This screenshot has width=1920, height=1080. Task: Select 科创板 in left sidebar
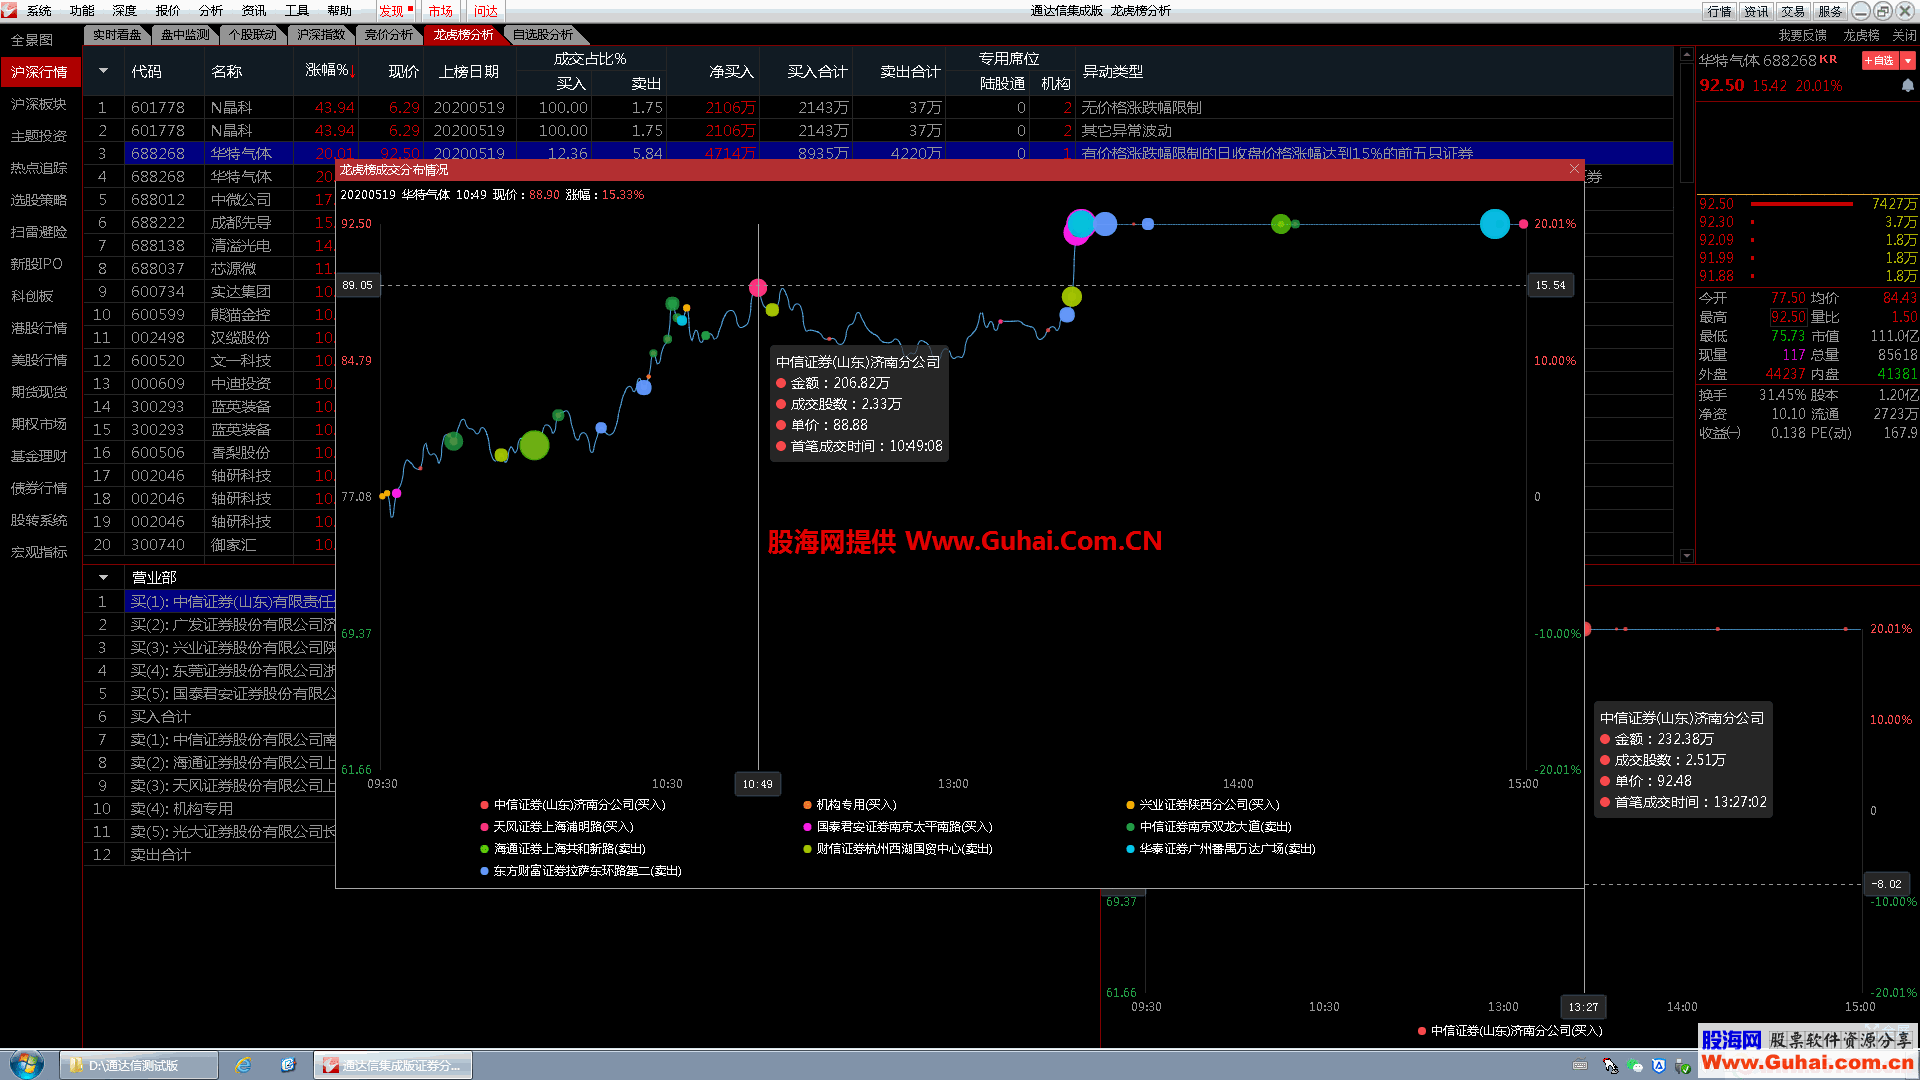point(32,296)
